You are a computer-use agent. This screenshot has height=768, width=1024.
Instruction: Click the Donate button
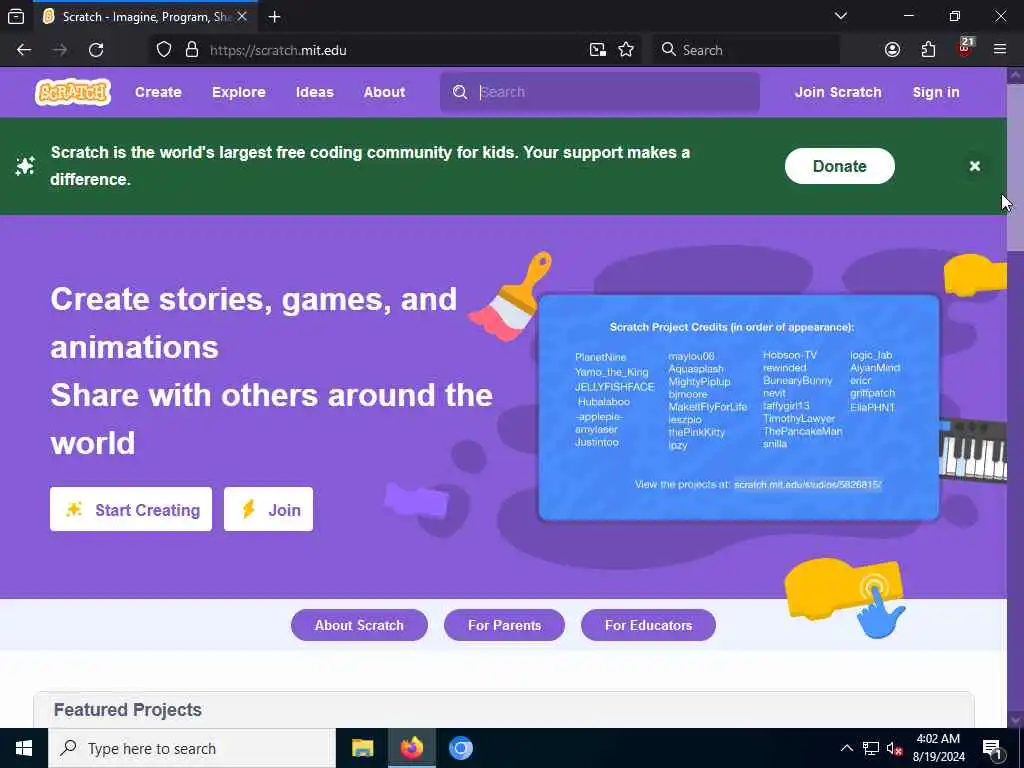point(839,166)
